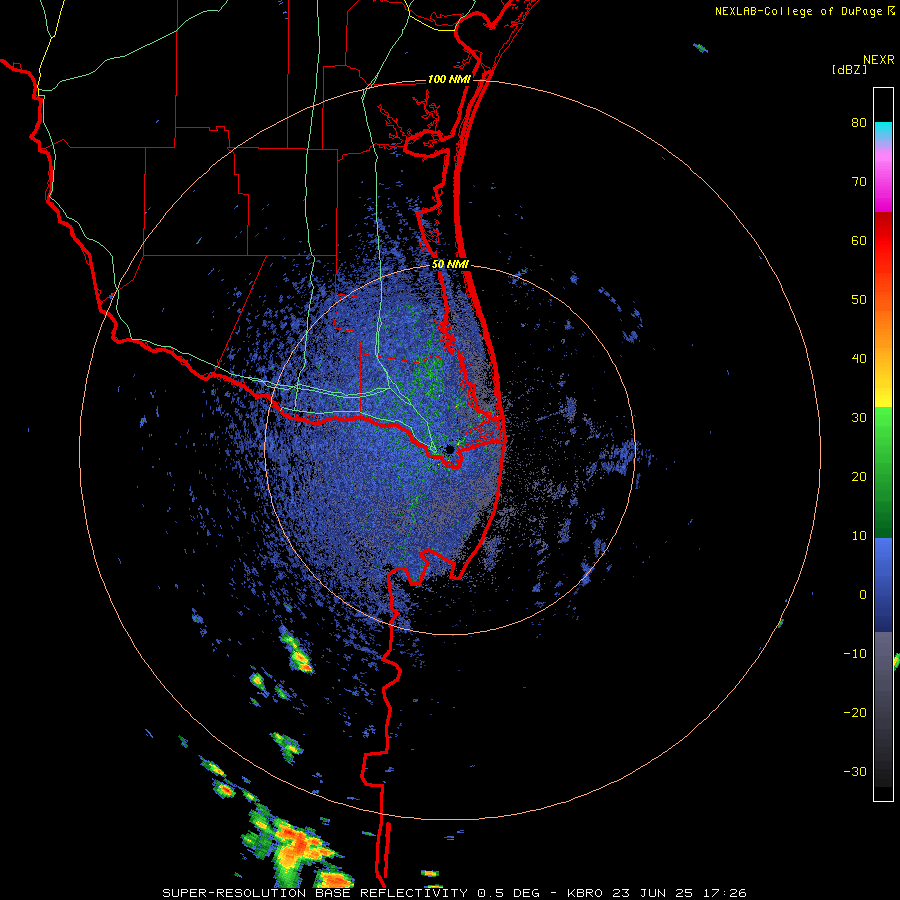900x900 pixels.
Task: Click the [dBZ] unit label
Action: pos(849,69)
